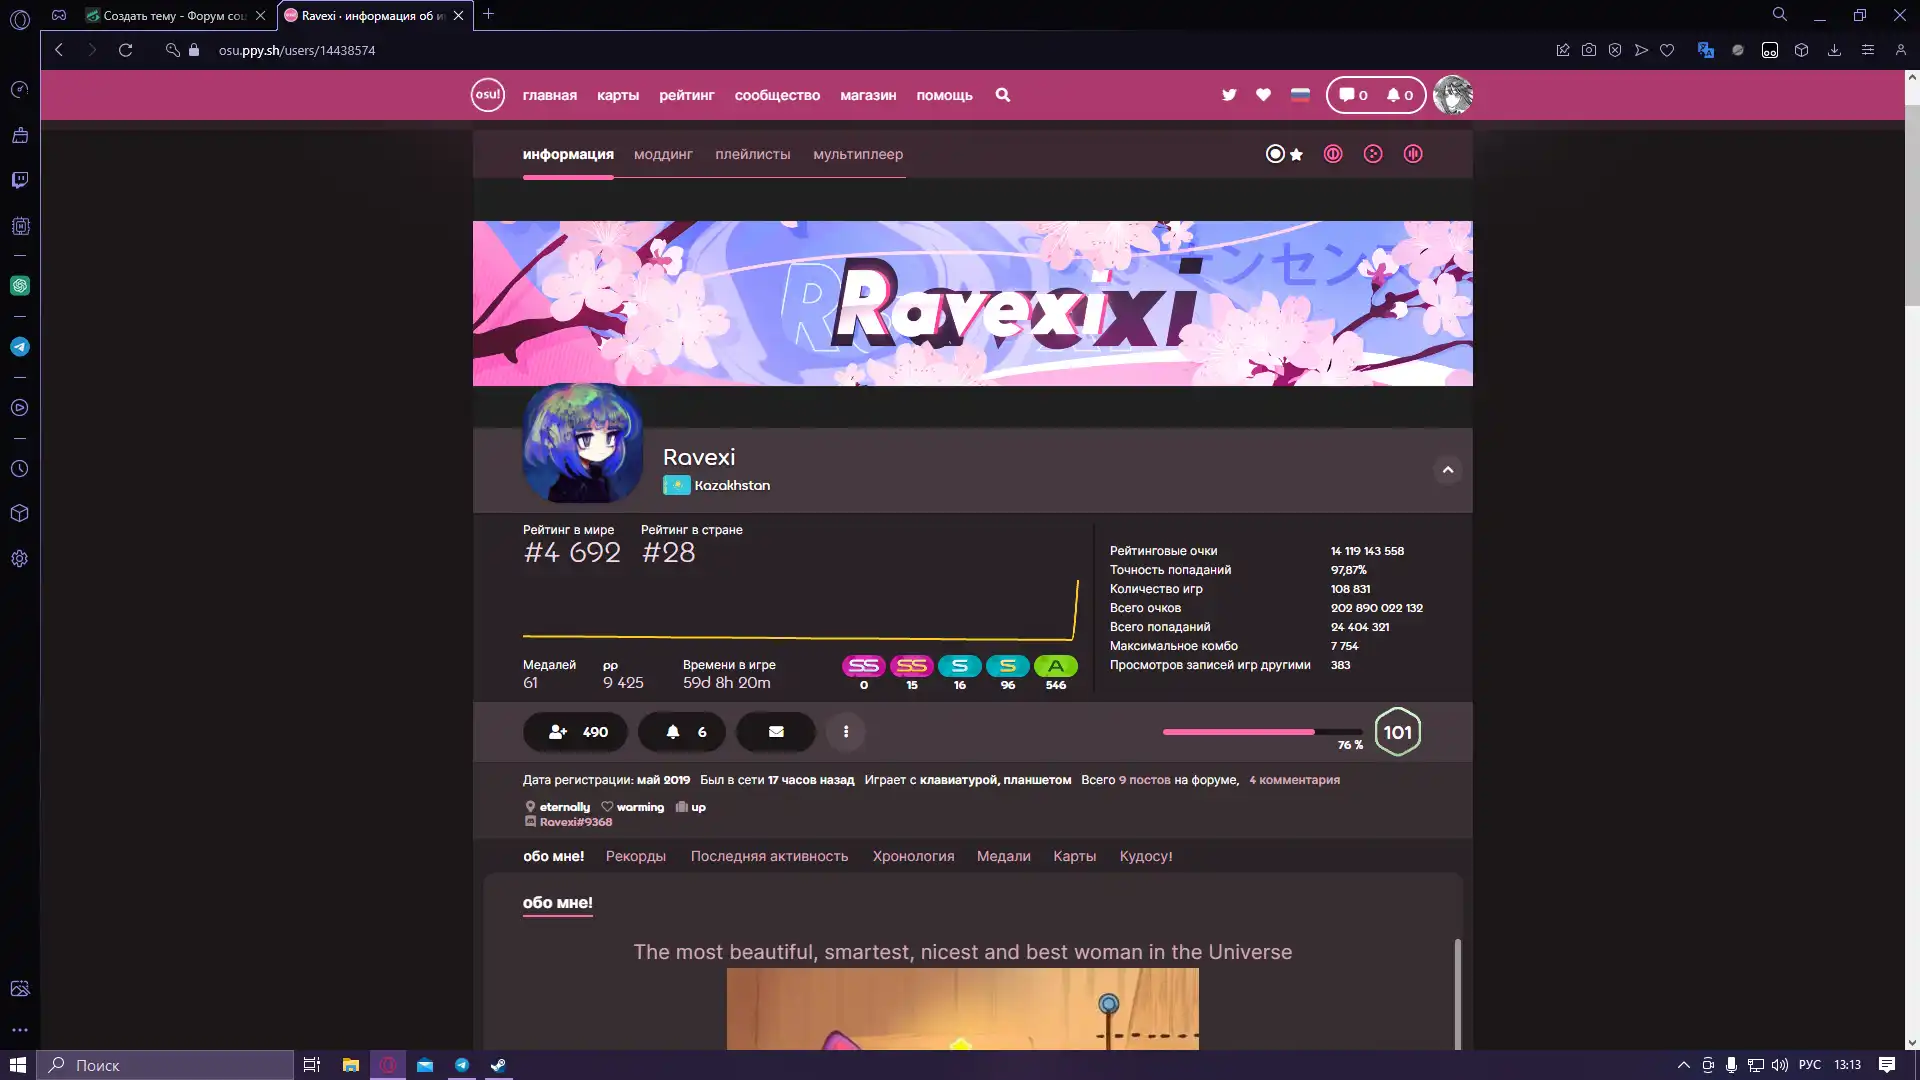This screenshot has width=1920, height=1080.
Task: Open the notifications bell in osu! header
Action: pyautogui.click(x=1399, y=95)
